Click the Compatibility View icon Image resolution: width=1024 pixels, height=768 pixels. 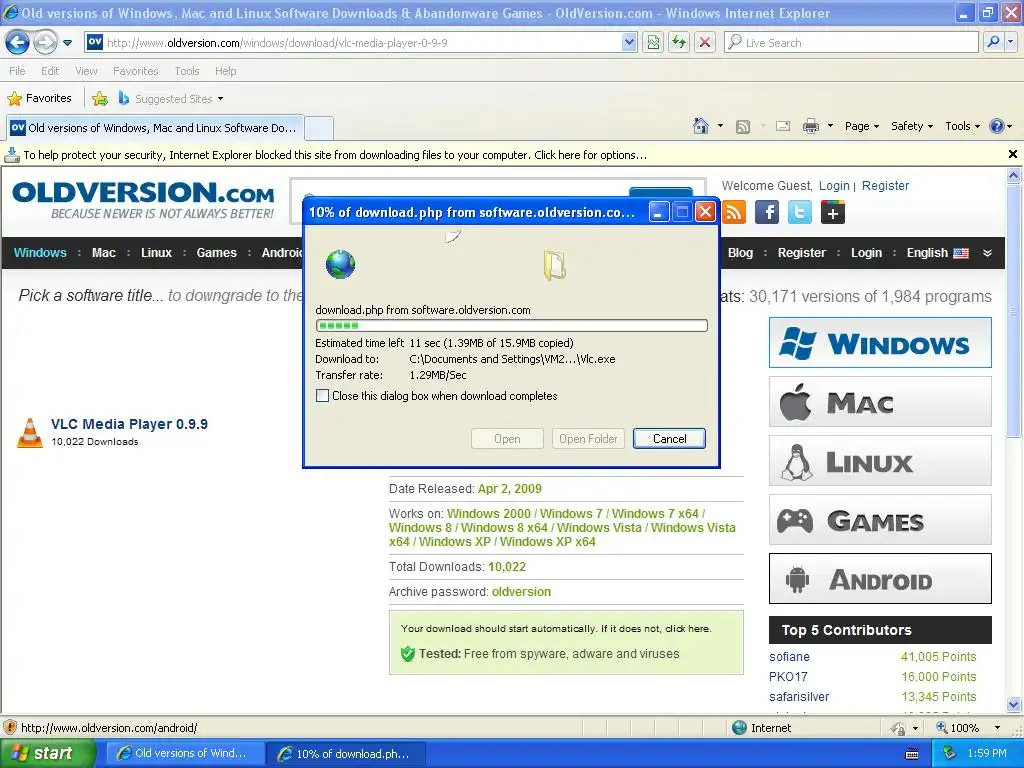[x=653, y=43]
